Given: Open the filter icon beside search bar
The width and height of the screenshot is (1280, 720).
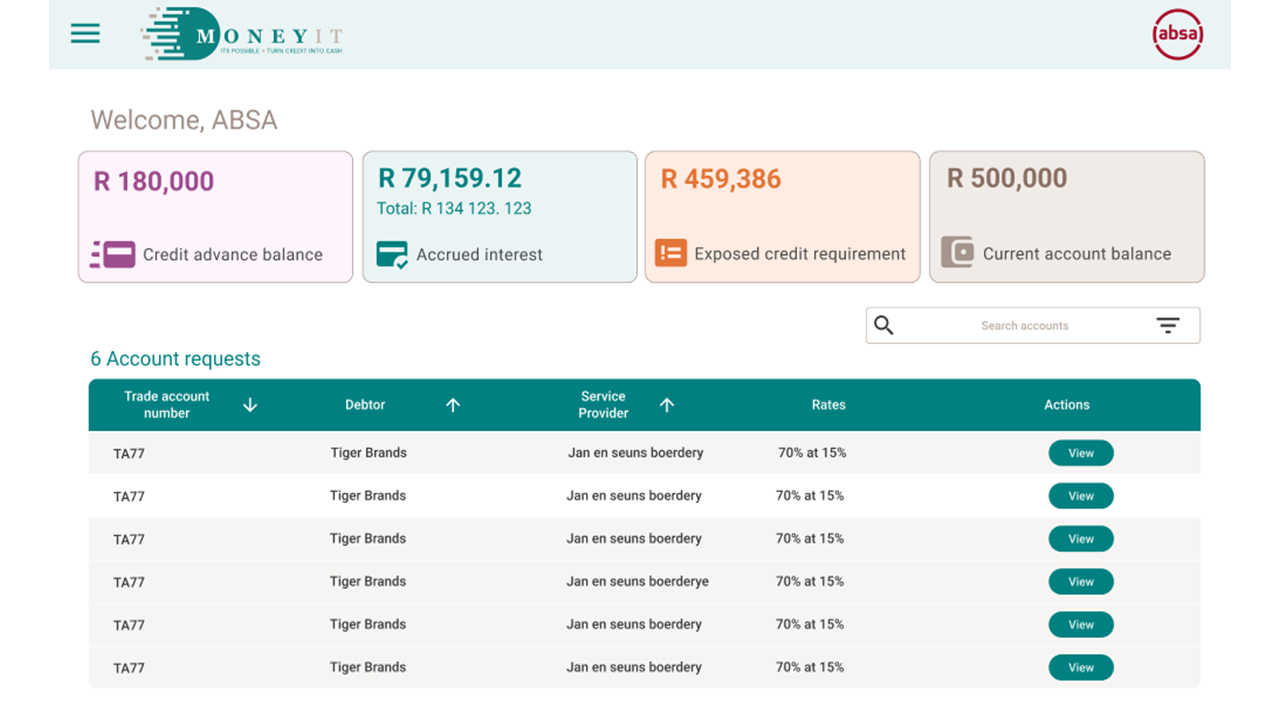Looking at the screenshot, I should pyautogui.click(x=1167, y=325).
